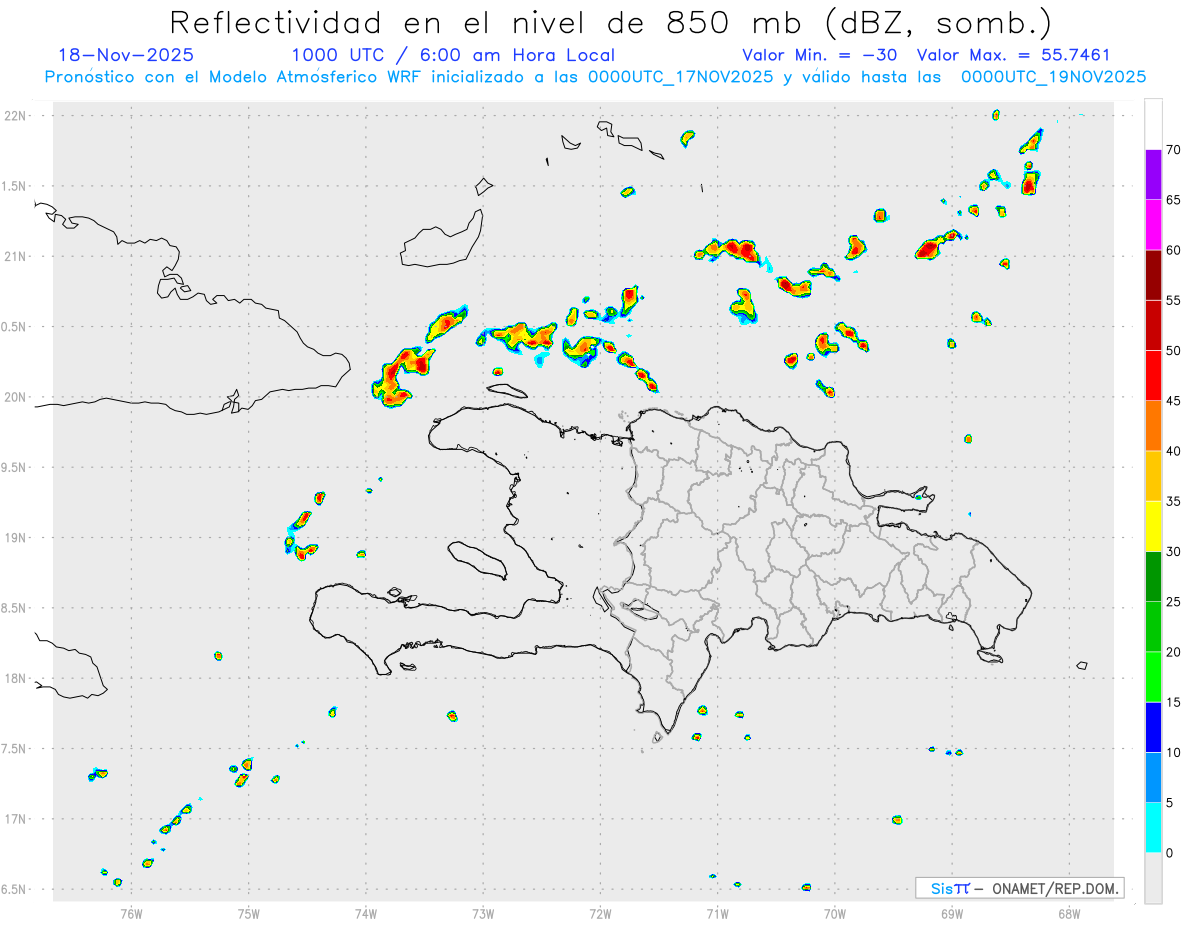This screenshot has width=1200, height=927.
Task: Click the purple 65-70 dBZ color band
Action: pyautogui.click(x=1153, y=174)
